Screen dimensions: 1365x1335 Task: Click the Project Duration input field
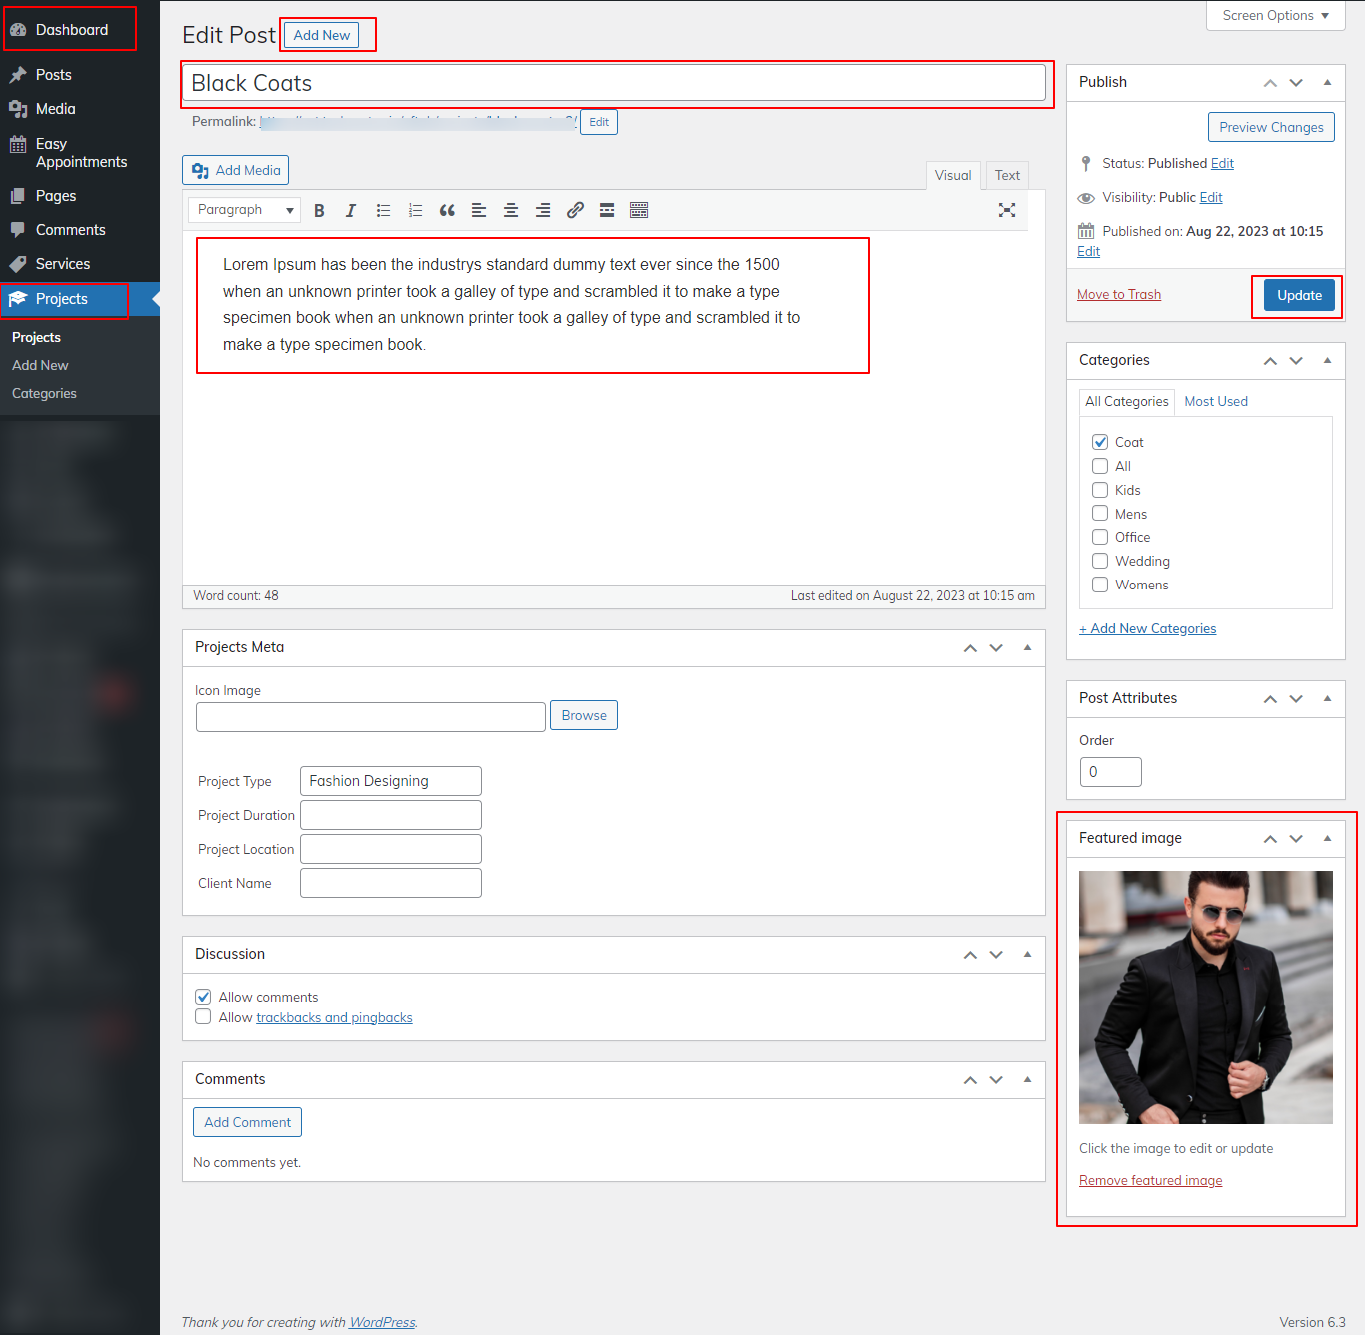click(391, 815)
